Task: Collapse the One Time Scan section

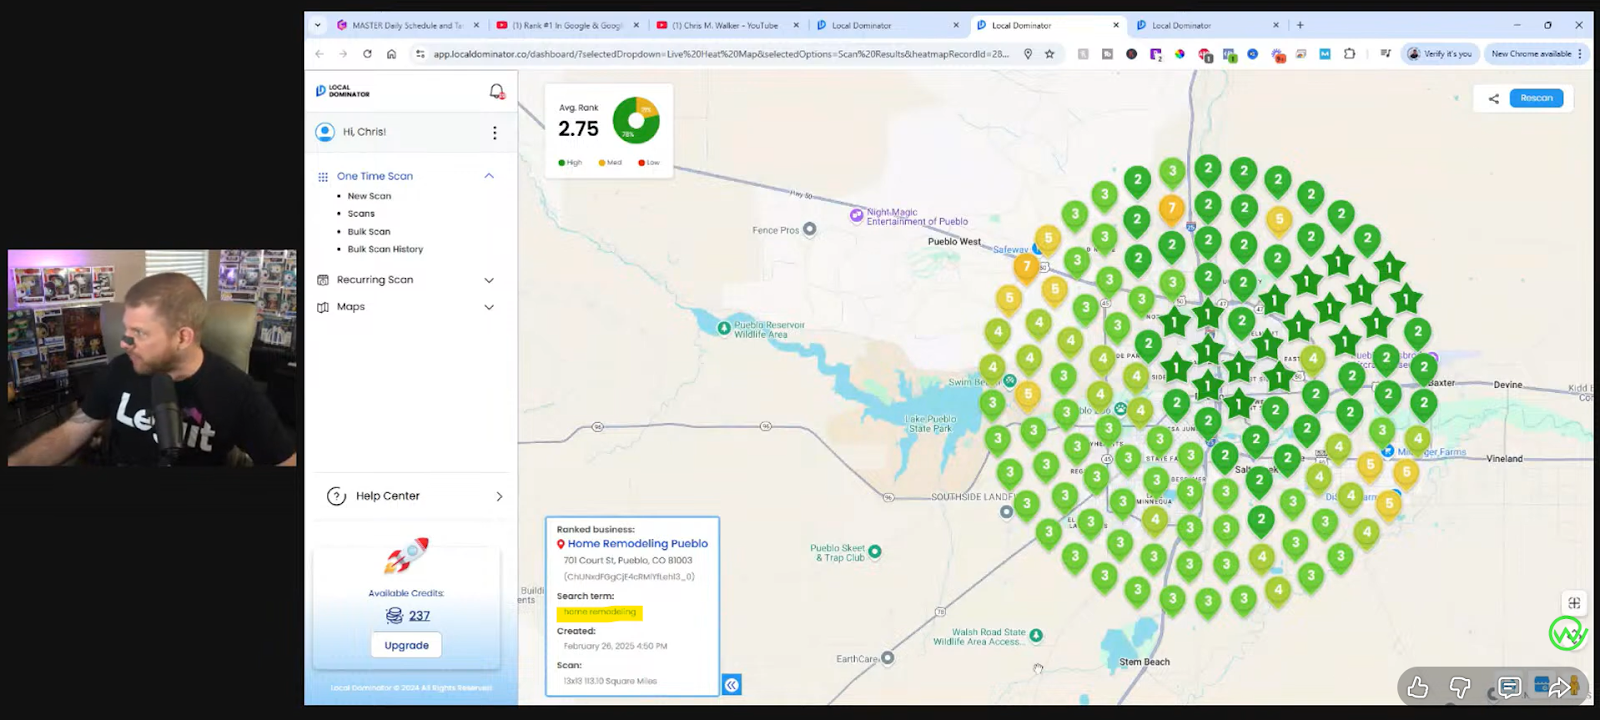Action: point(489,176)
